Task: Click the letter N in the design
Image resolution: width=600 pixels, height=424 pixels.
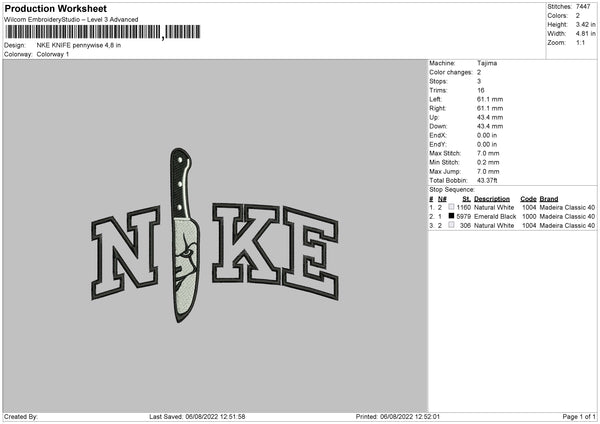Action: click(x=125, y=253)
